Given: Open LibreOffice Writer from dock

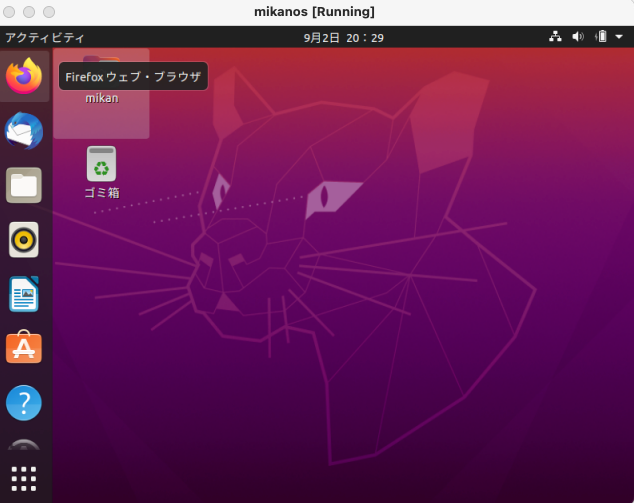Looking at the screenshot, I should point(24,294).
